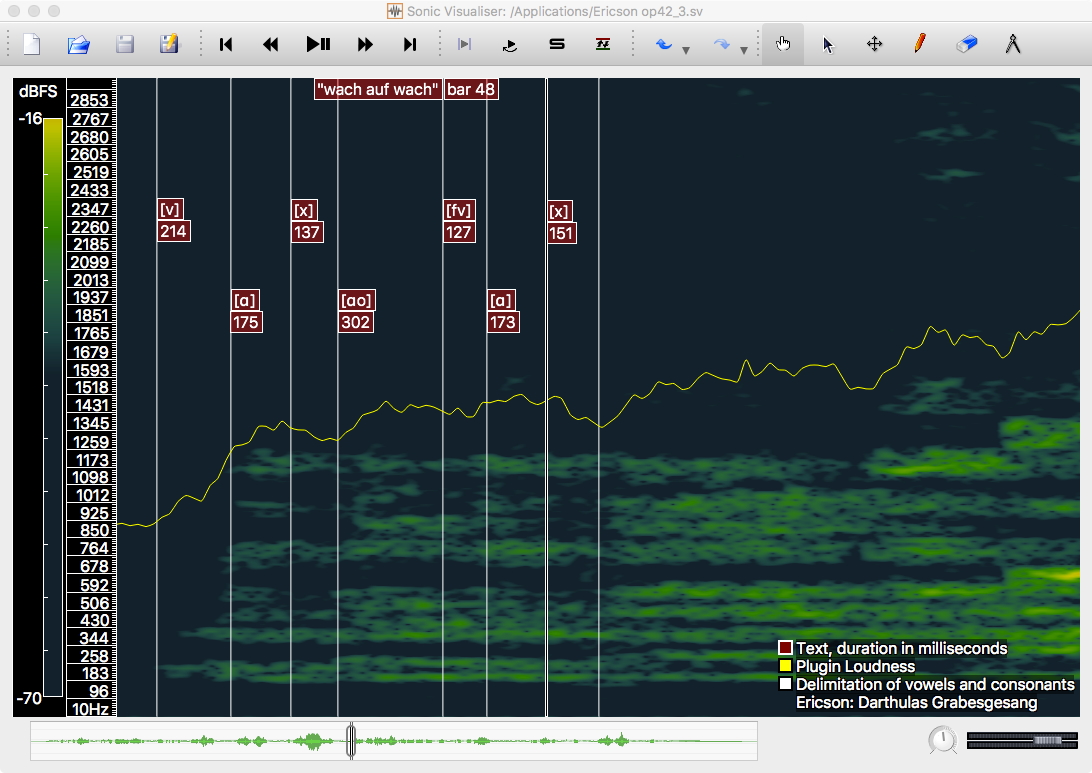The height and width of the screenshot is (773, 1092).
Task: Click the 127 duration label
Action: coord(459,233)
